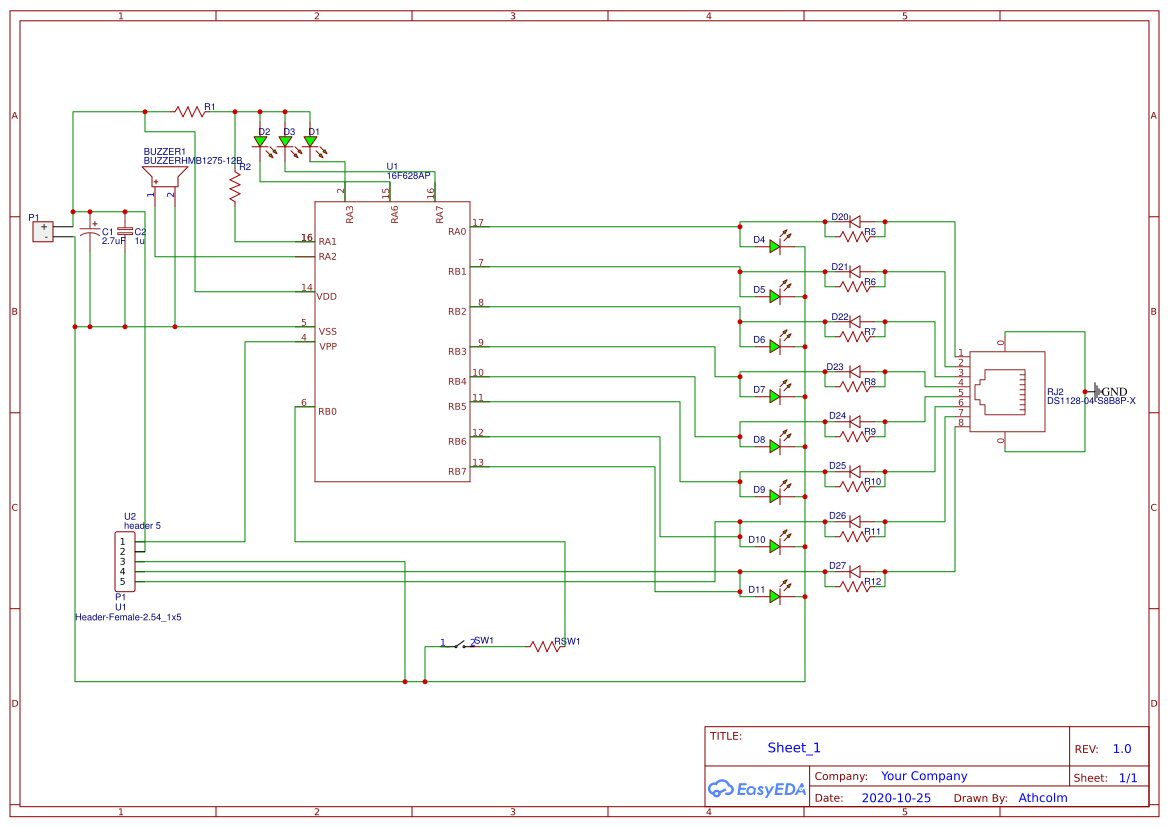Select the R10 resistor symbol
Viewport: 1169px width, 827px height.
[x=855, y=487]
